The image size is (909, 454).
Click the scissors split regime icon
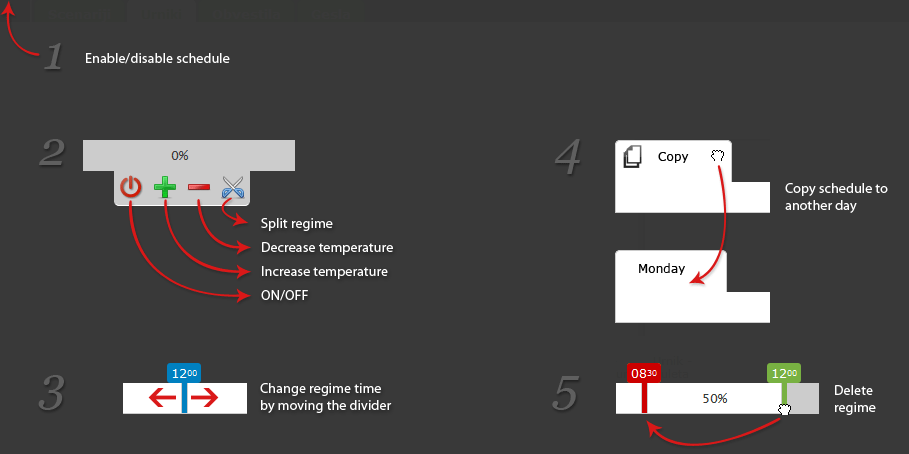pos(232,188)
